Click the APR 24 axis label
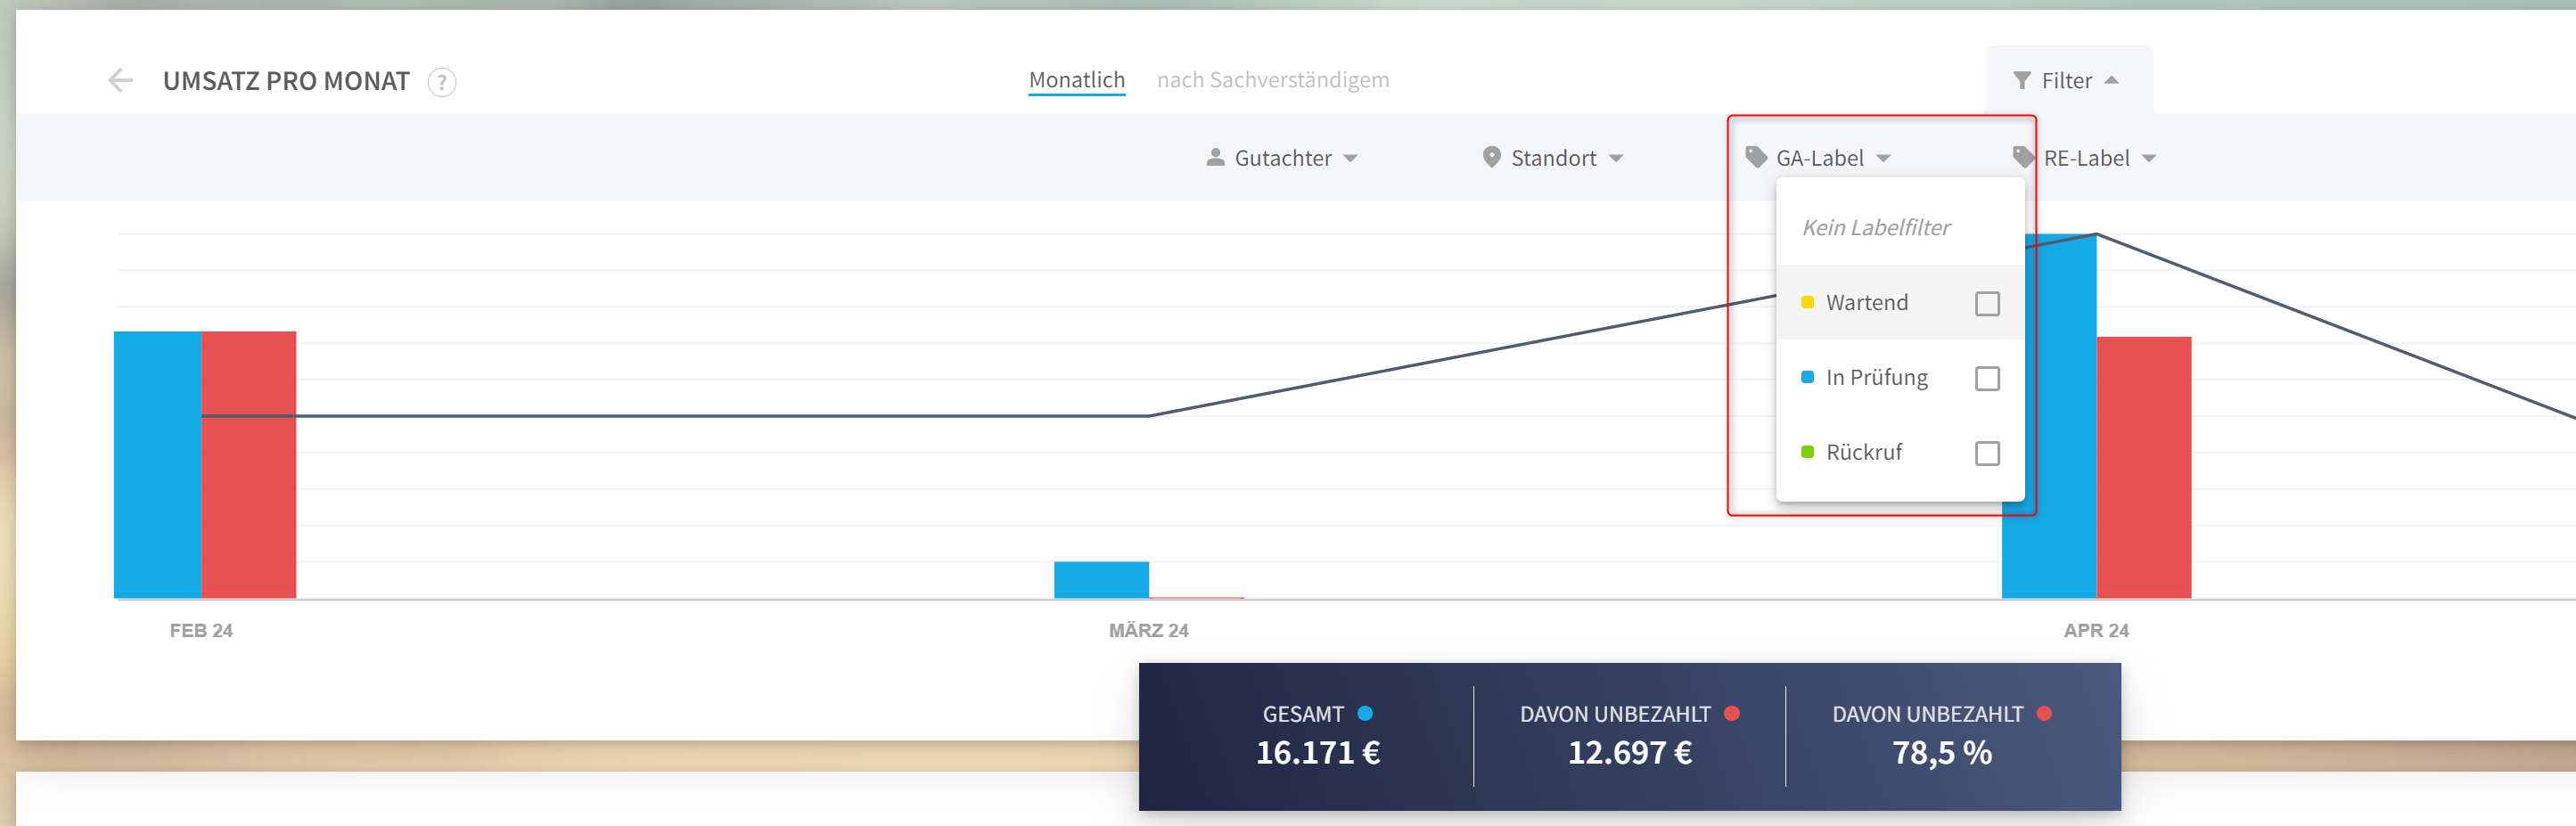The image size is (2576, 826). pos(2096,631)
